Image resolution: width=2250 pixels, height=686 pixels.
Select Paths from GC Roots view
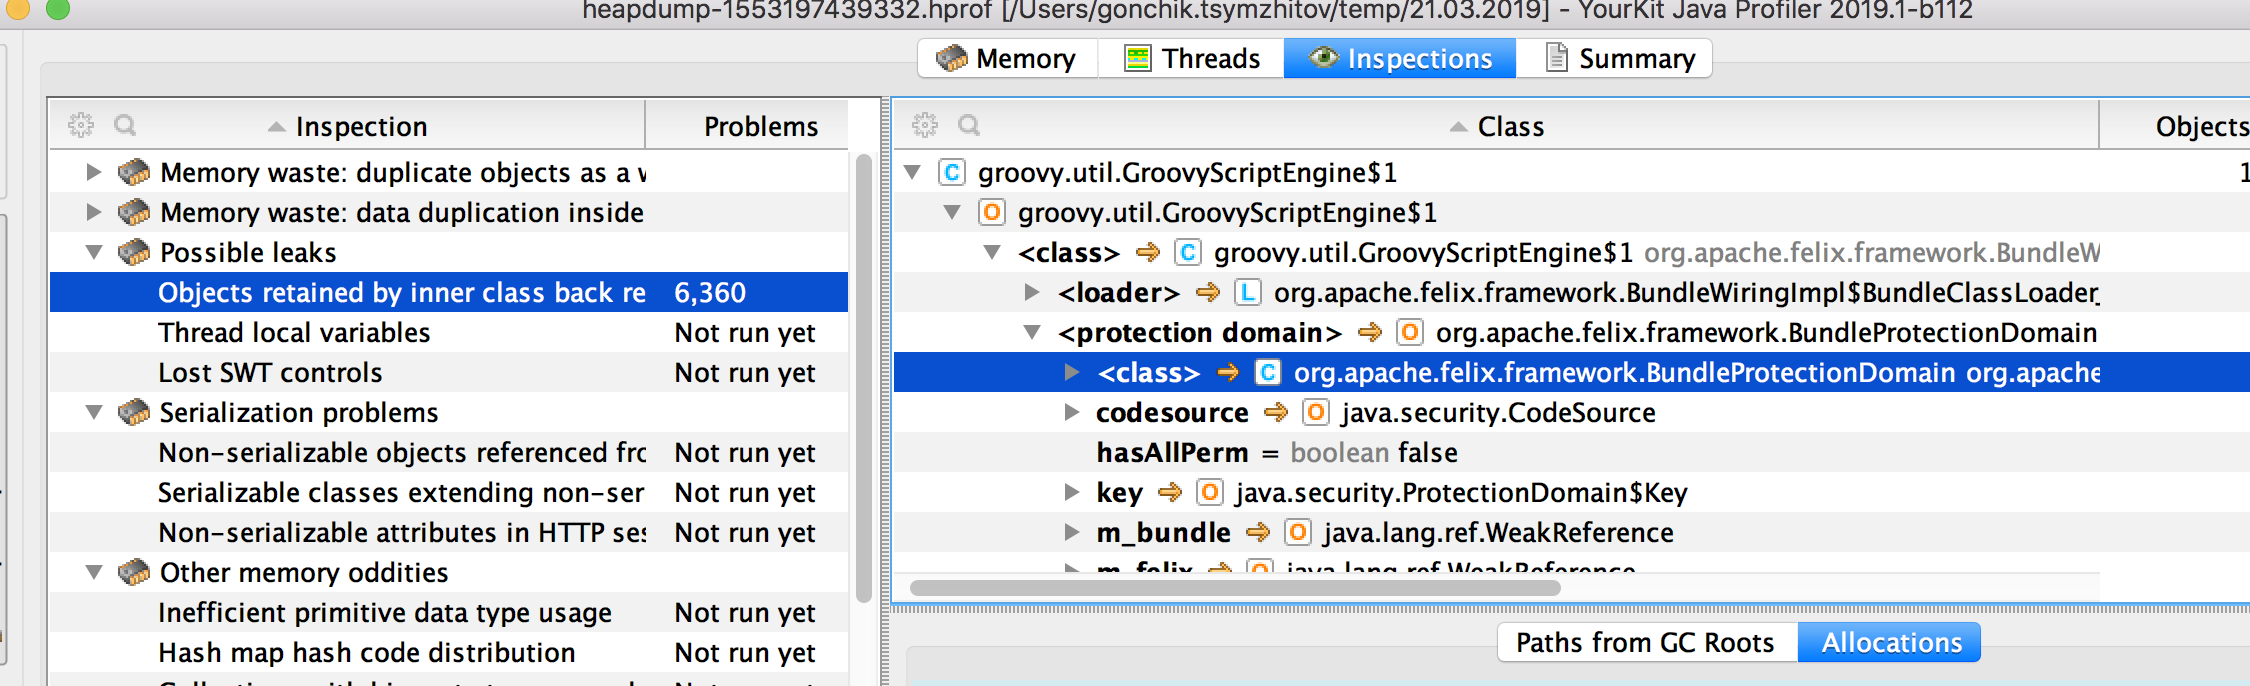point(1647,642)
